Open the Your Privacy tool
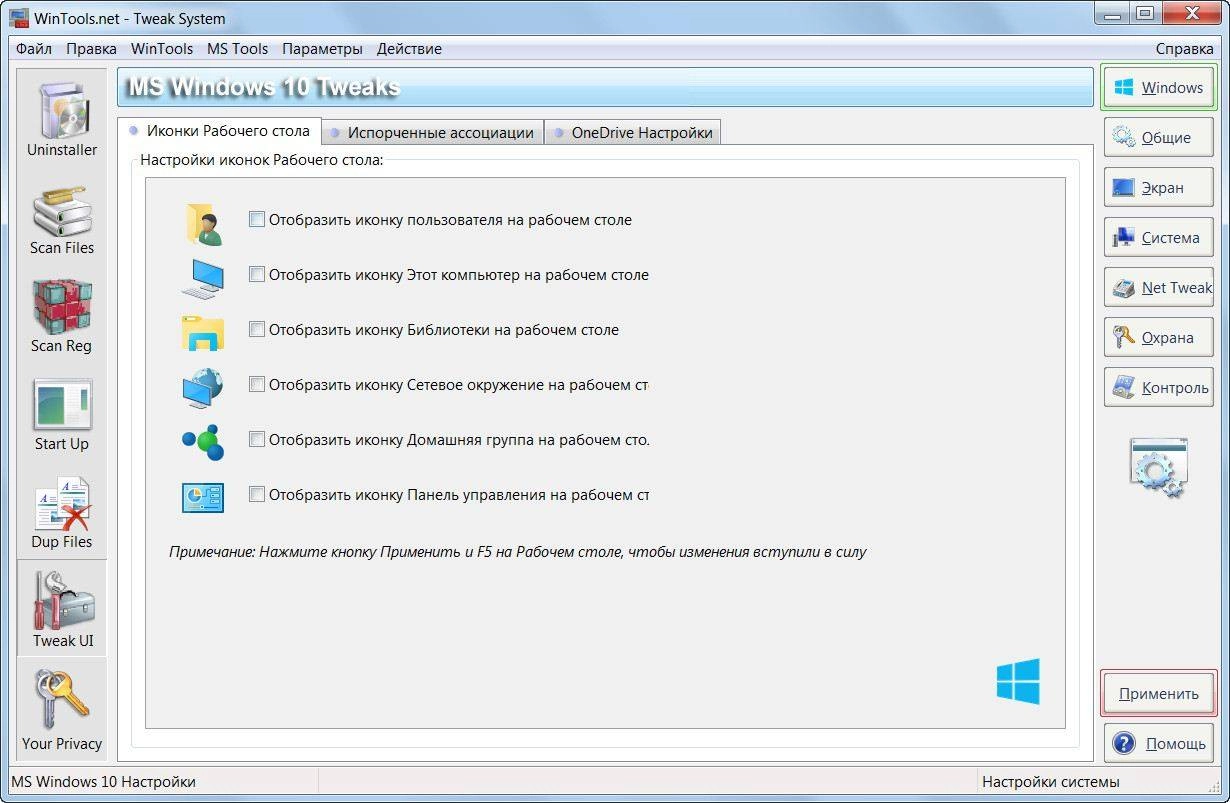Screen dimensions: 1230x803 (62, 708)
